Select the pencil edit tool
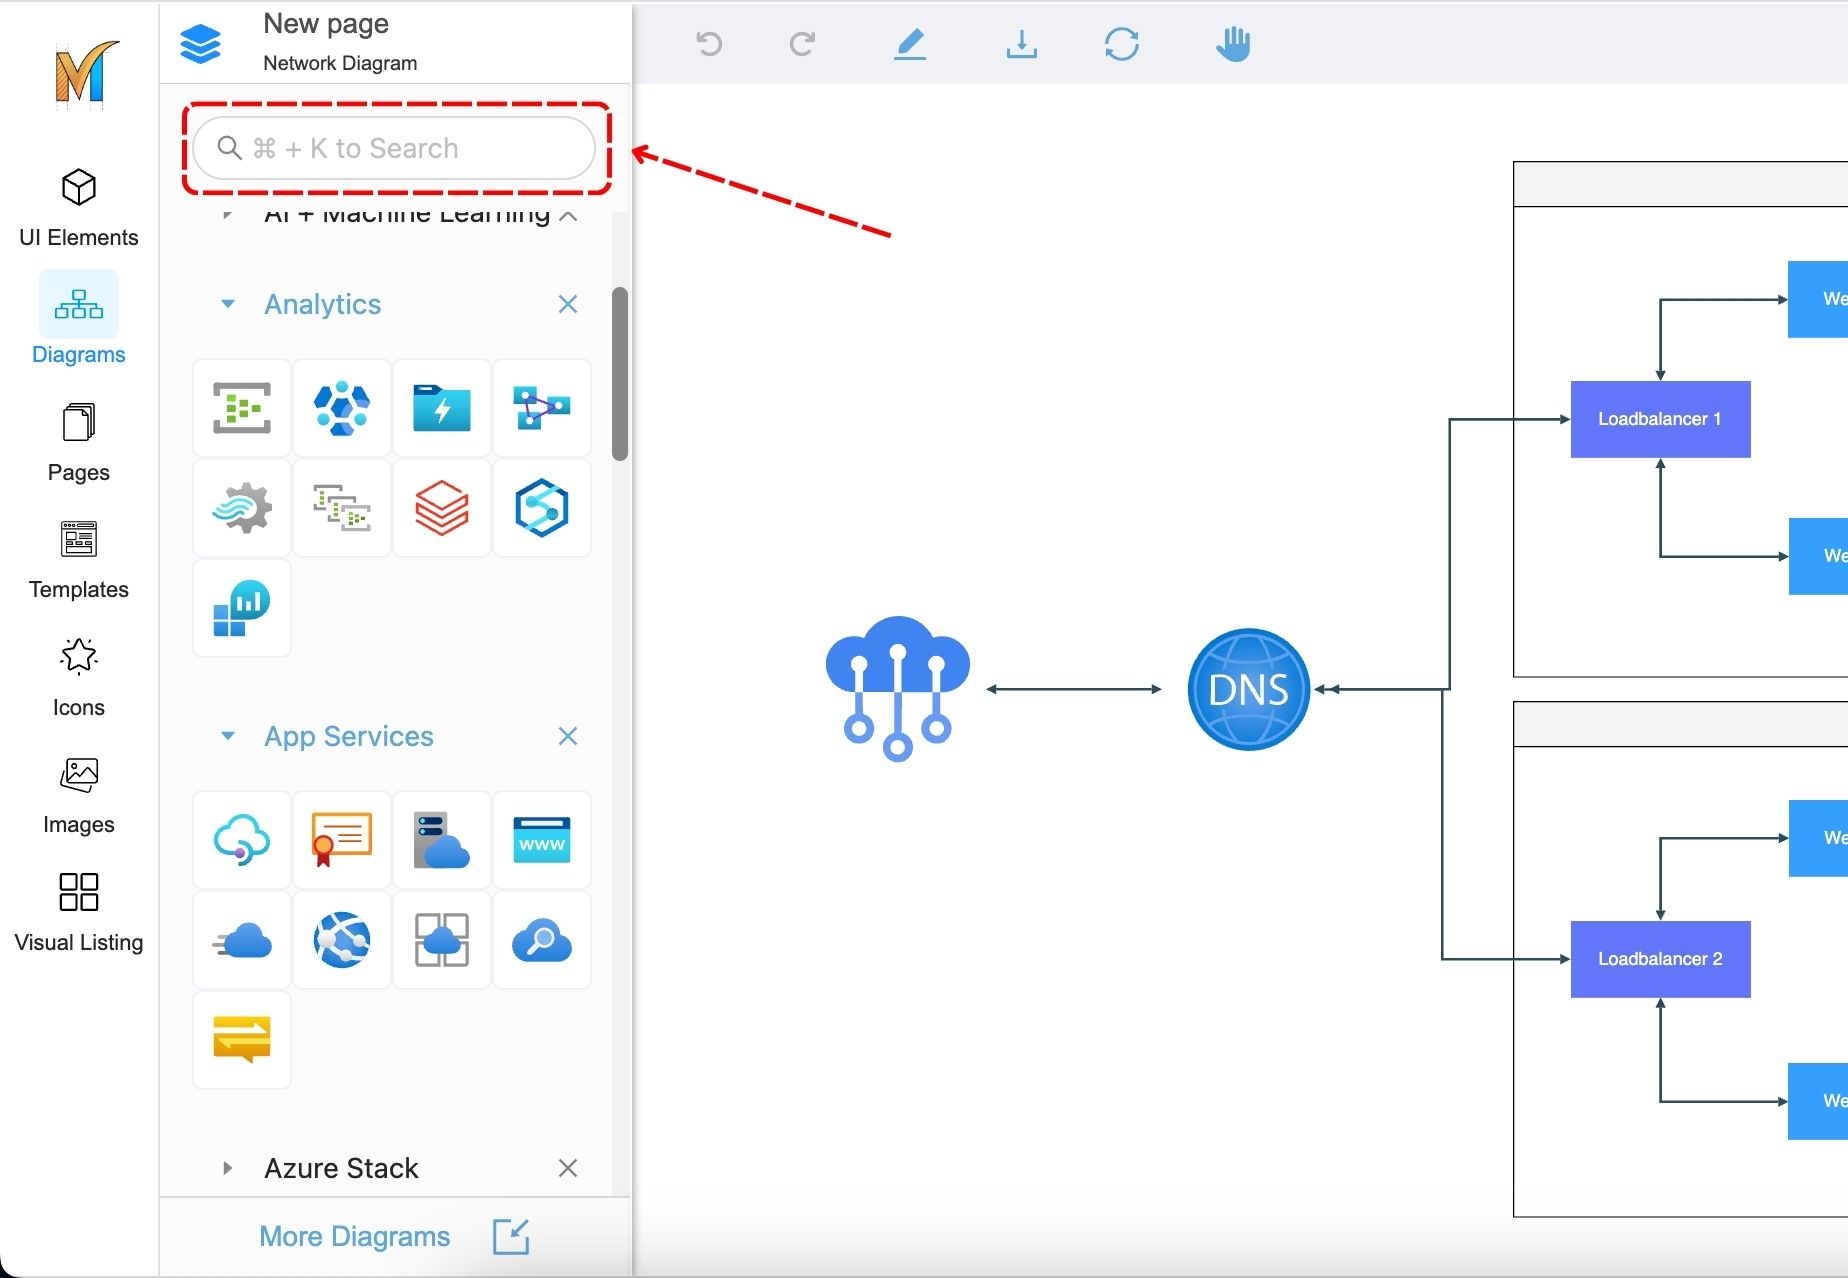 click(x=909, y=44)
